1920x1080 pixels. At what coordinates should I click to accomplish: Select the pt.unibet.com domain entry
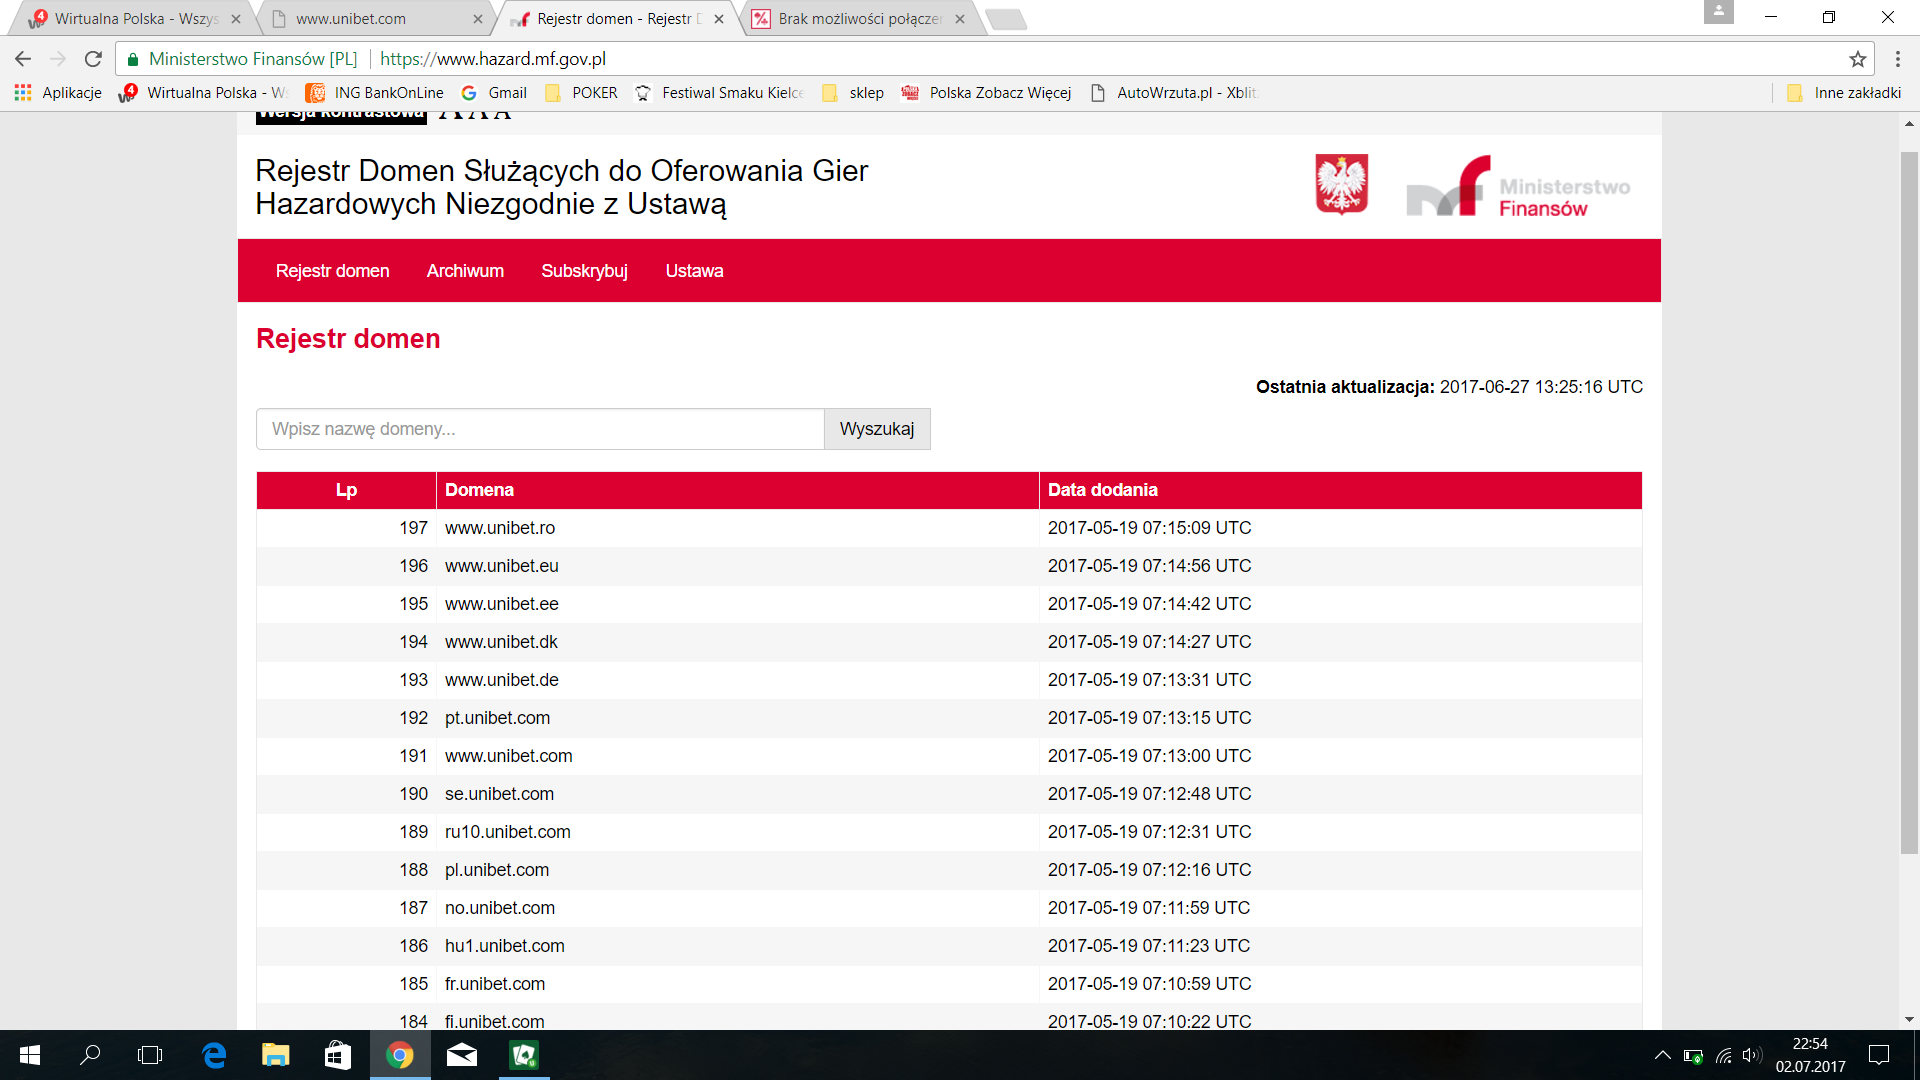[x=497, y=718]
